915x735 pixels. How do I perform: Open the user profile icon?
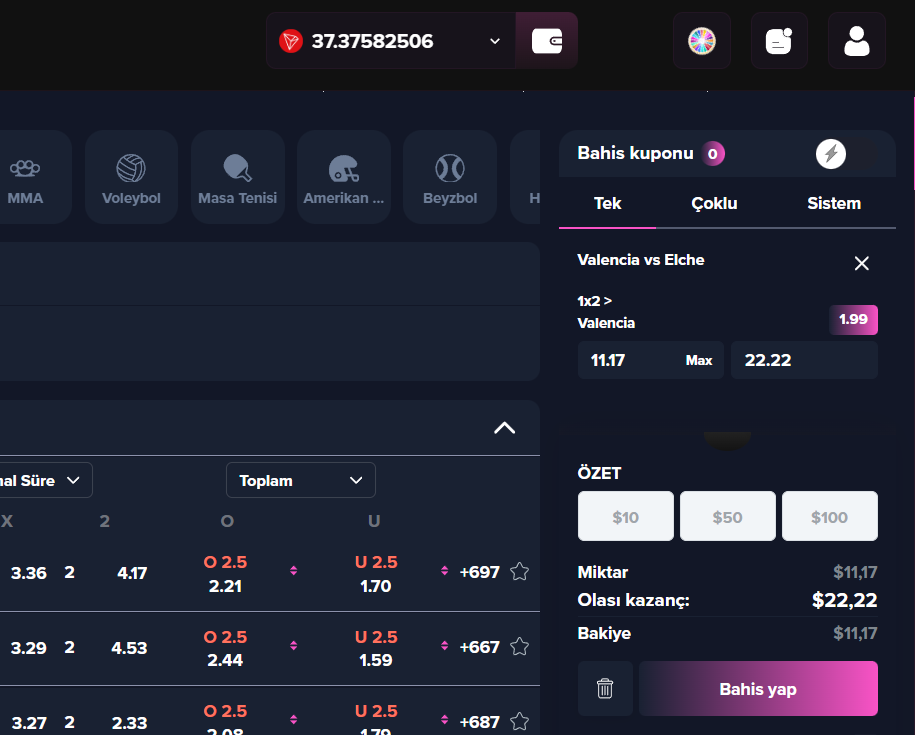[x=857, y=41]
